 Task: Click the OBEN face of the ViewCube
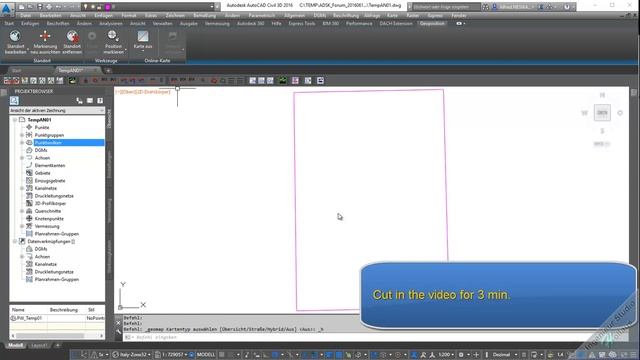(x=602, y=113)
